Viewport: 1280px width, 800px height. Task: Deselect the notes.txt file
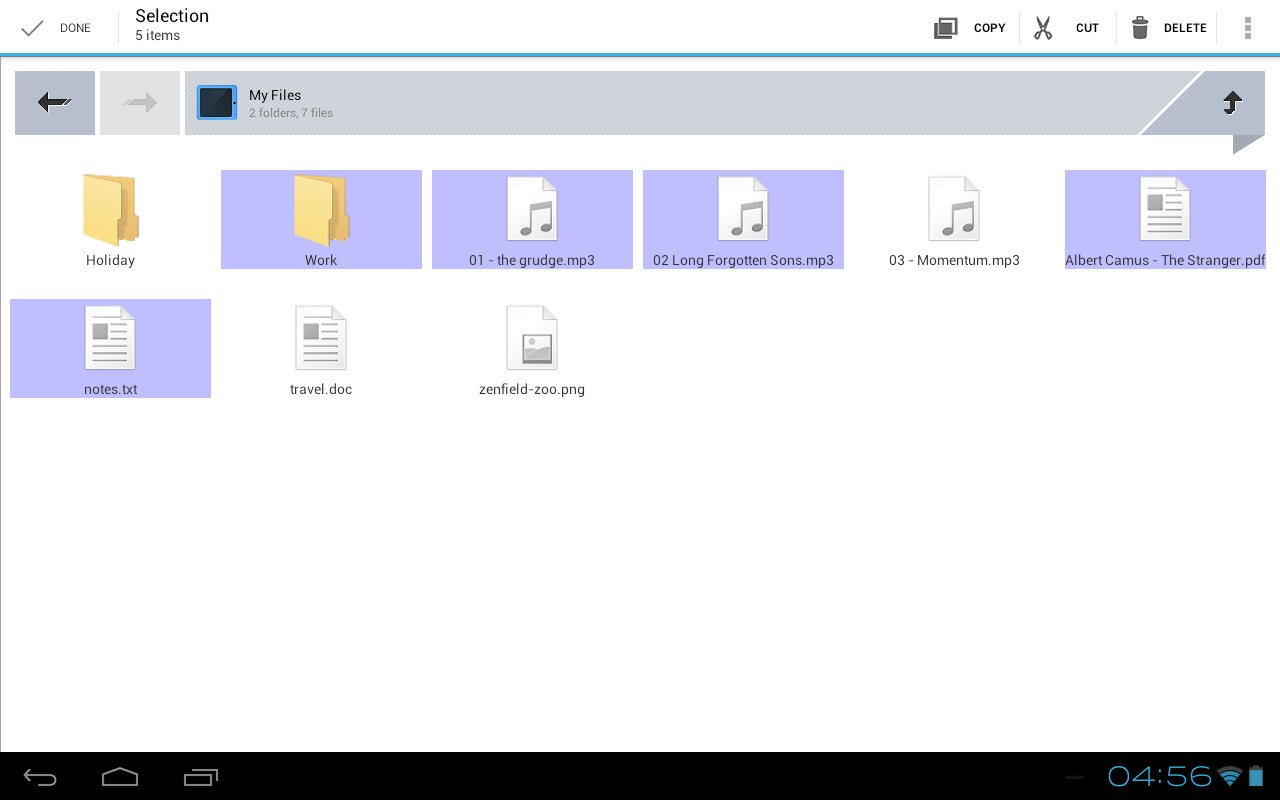(x=110, y=349)
